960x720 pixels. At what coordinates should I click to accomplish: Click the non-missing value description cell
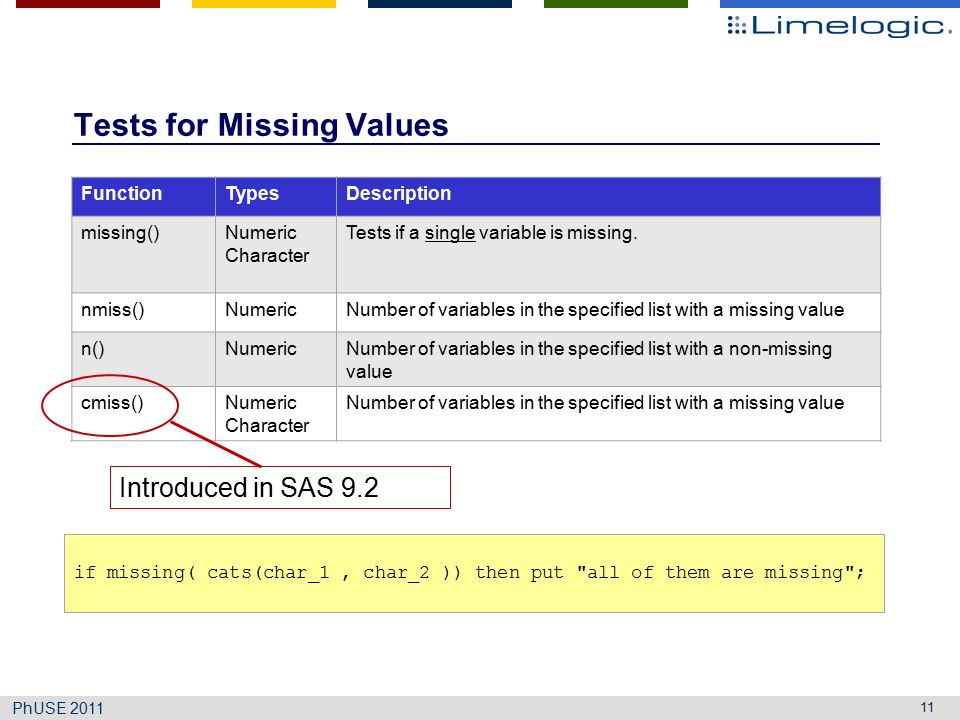[x=609, y=359]
